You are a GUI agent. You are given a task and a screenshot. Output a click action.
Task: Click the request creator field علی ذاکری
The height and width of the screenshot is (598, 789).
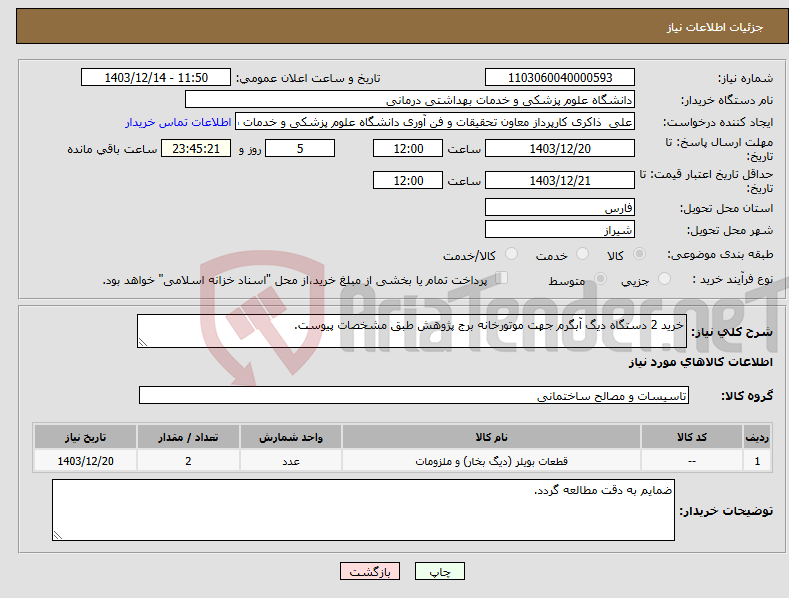click(435, 122)
